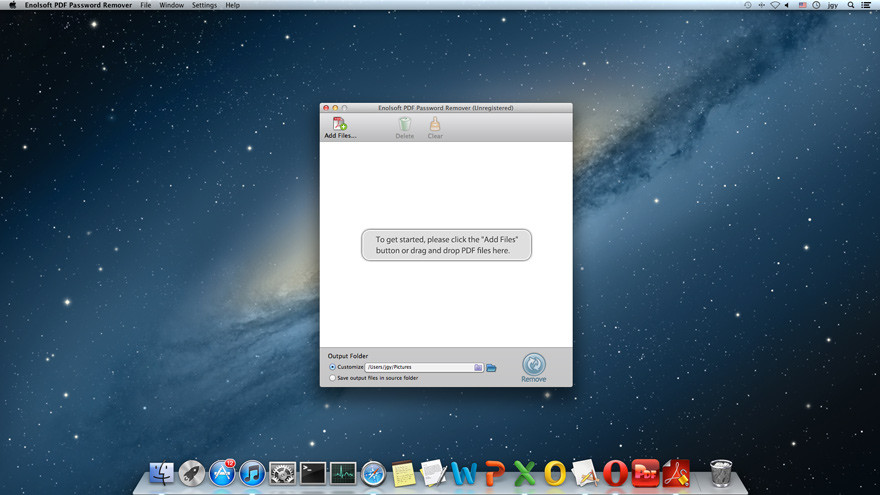Click the /Users/jgy/Pictures path field

click(x=424, y=367)
